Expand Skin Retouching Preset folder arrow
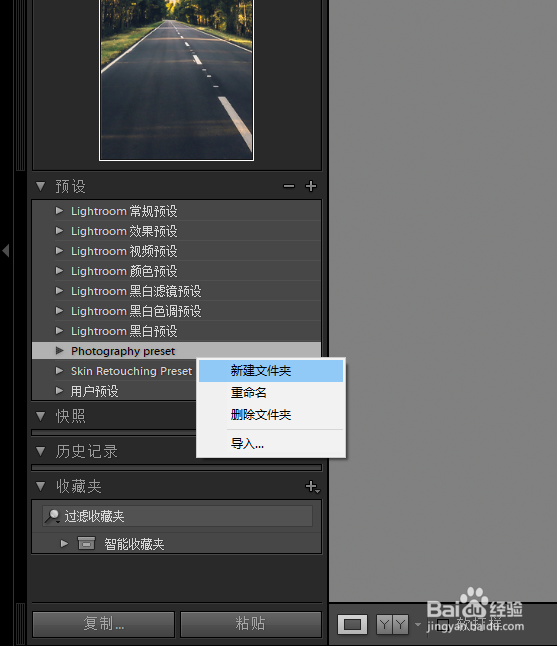 59,370
